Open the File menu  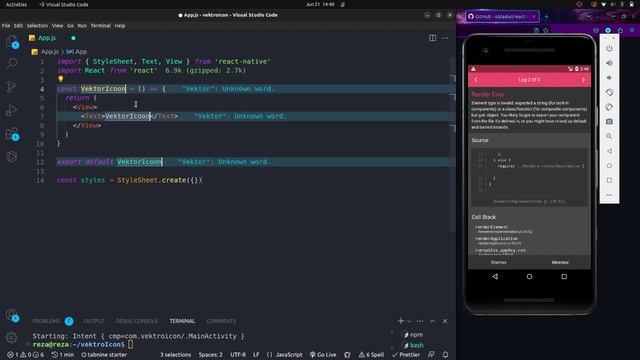[6, 26]
